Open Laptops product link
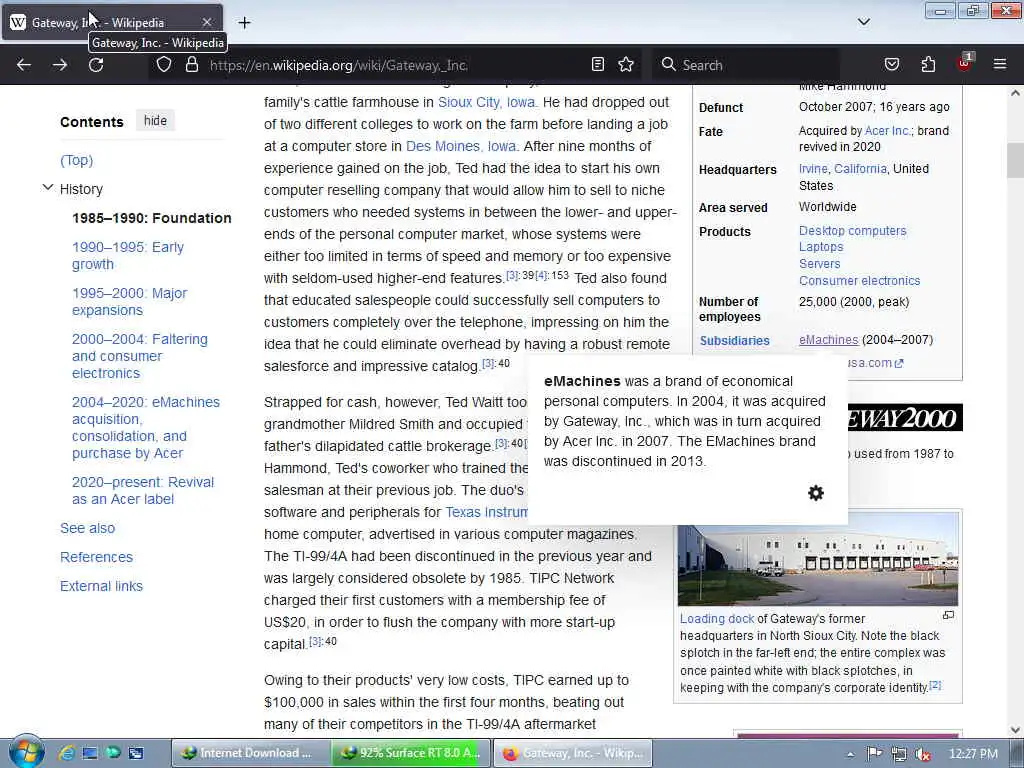1024x768 pixels. [x=821, y=247]
